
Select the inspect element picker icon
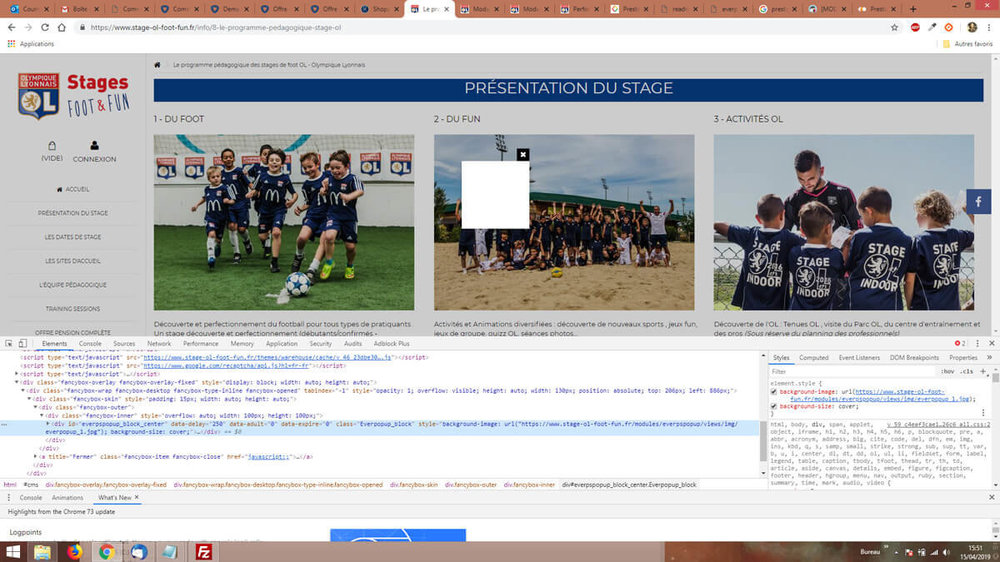click(x=9, y=343)
